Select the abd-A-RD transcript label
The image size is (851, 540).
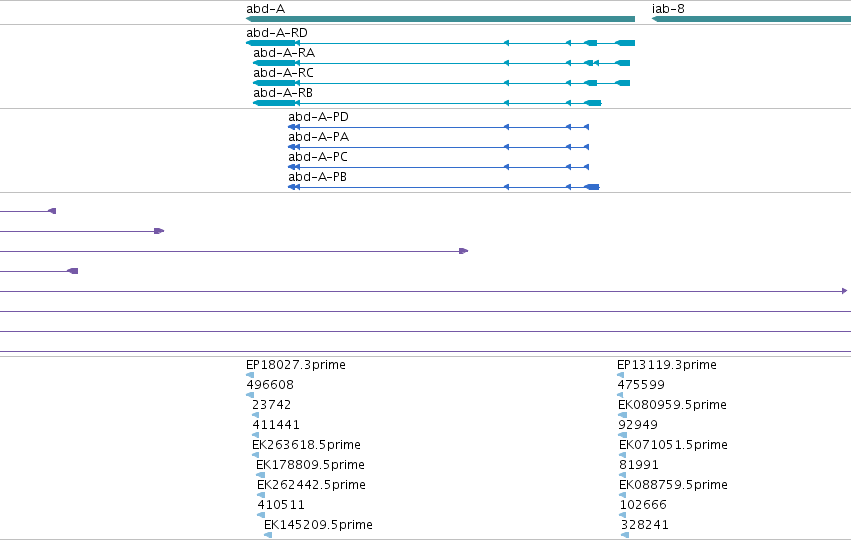(x=277, y=33)
